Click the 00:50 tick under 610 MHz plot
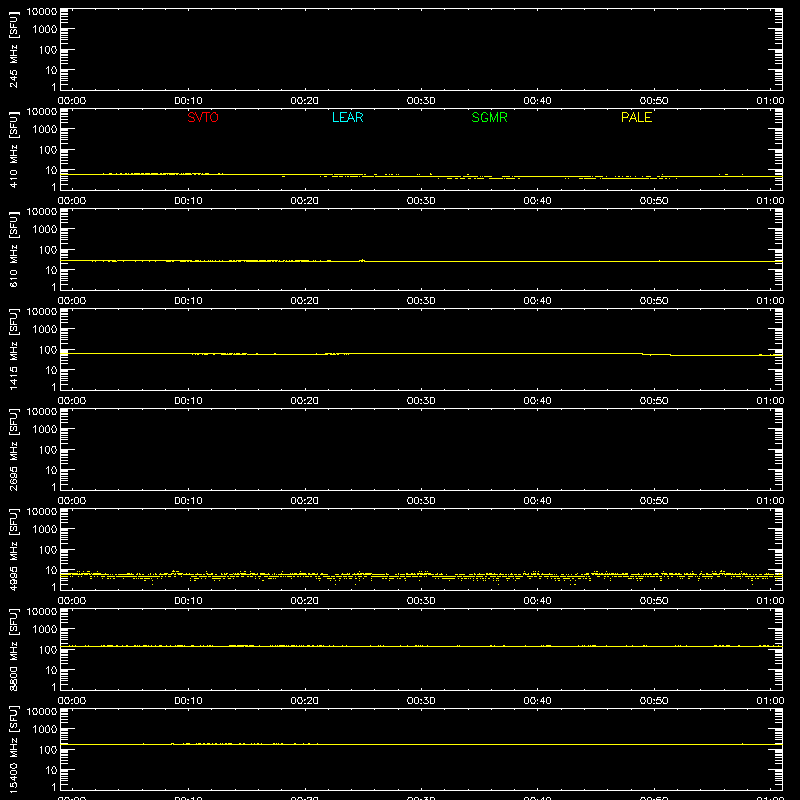 (654, 301)
